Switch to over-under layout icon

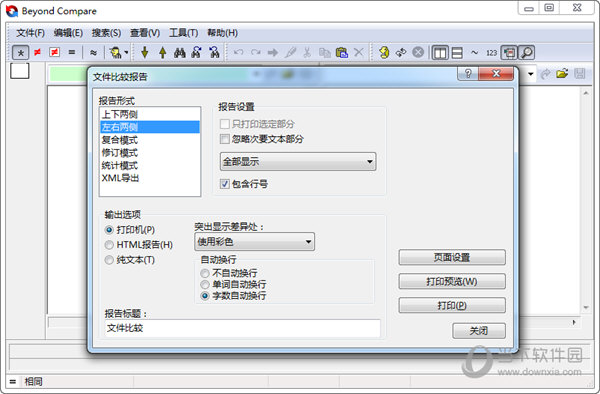[x=457, y=53]
